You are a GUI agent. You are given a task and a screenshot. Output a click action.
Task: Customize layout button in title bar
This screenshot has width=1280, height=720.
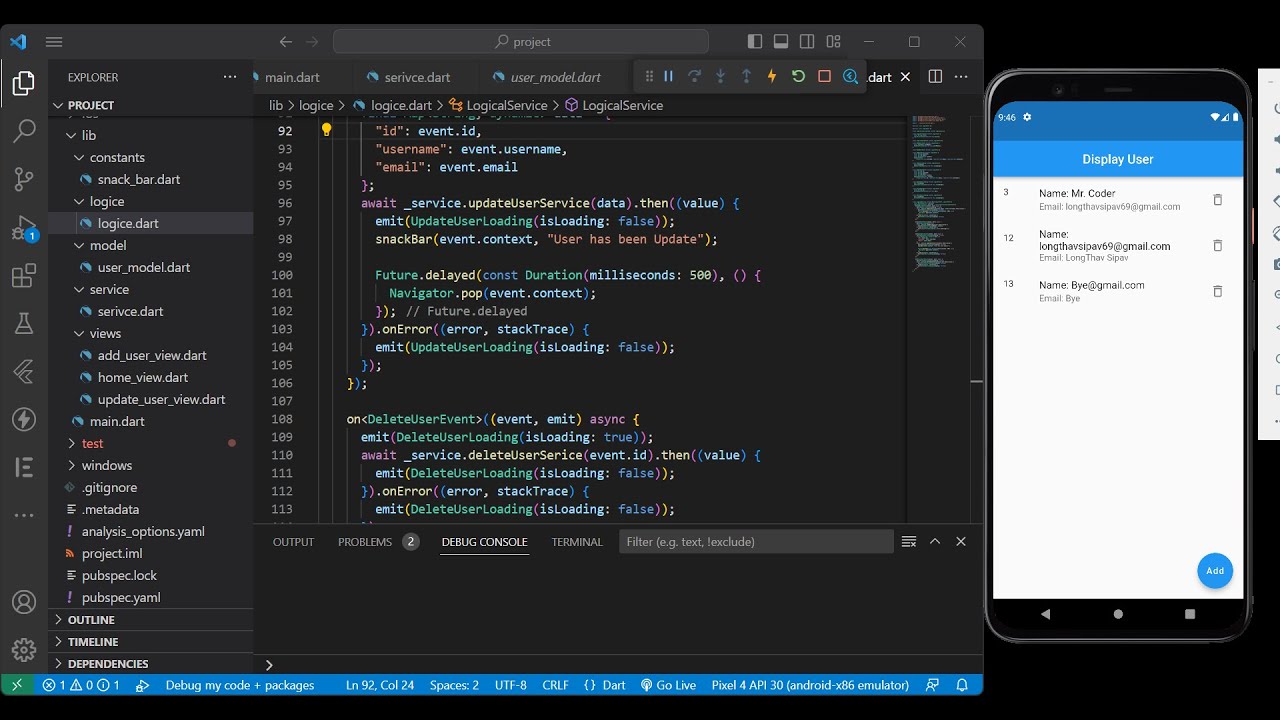point(833,42)
